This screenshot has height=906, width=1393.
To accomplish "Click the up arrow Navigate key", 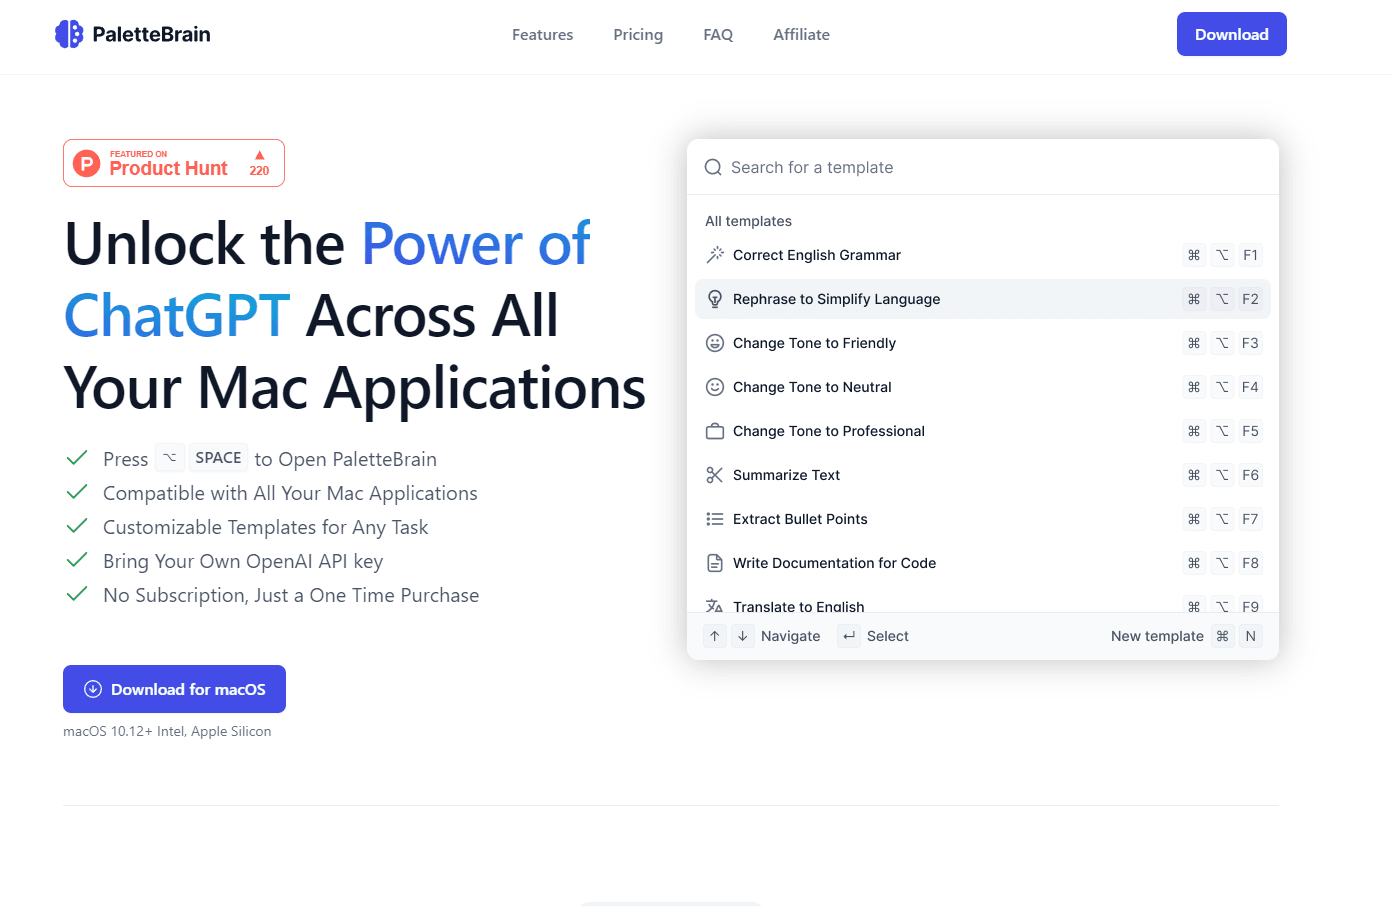I will (x=715, y=636).
